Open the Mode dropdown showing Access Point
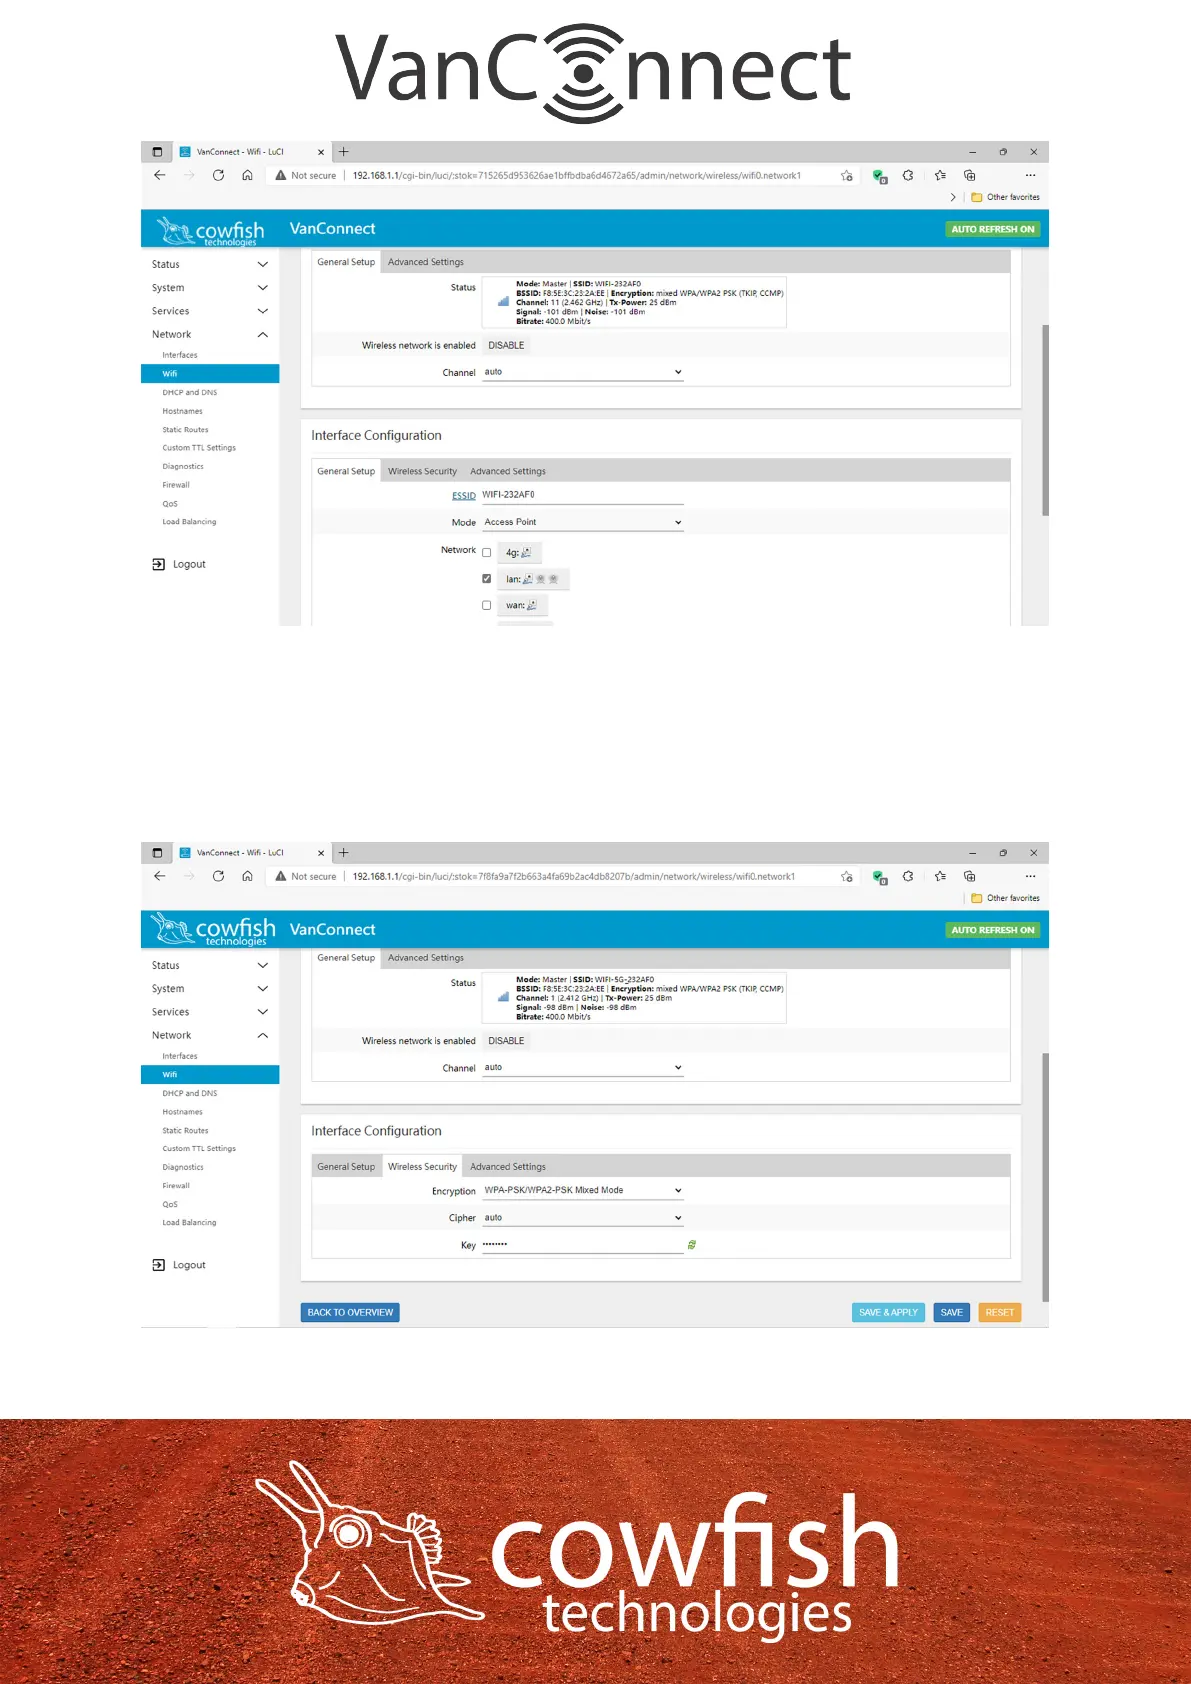This screenshot has width=1191, height=1684. (x=583, y=522)
